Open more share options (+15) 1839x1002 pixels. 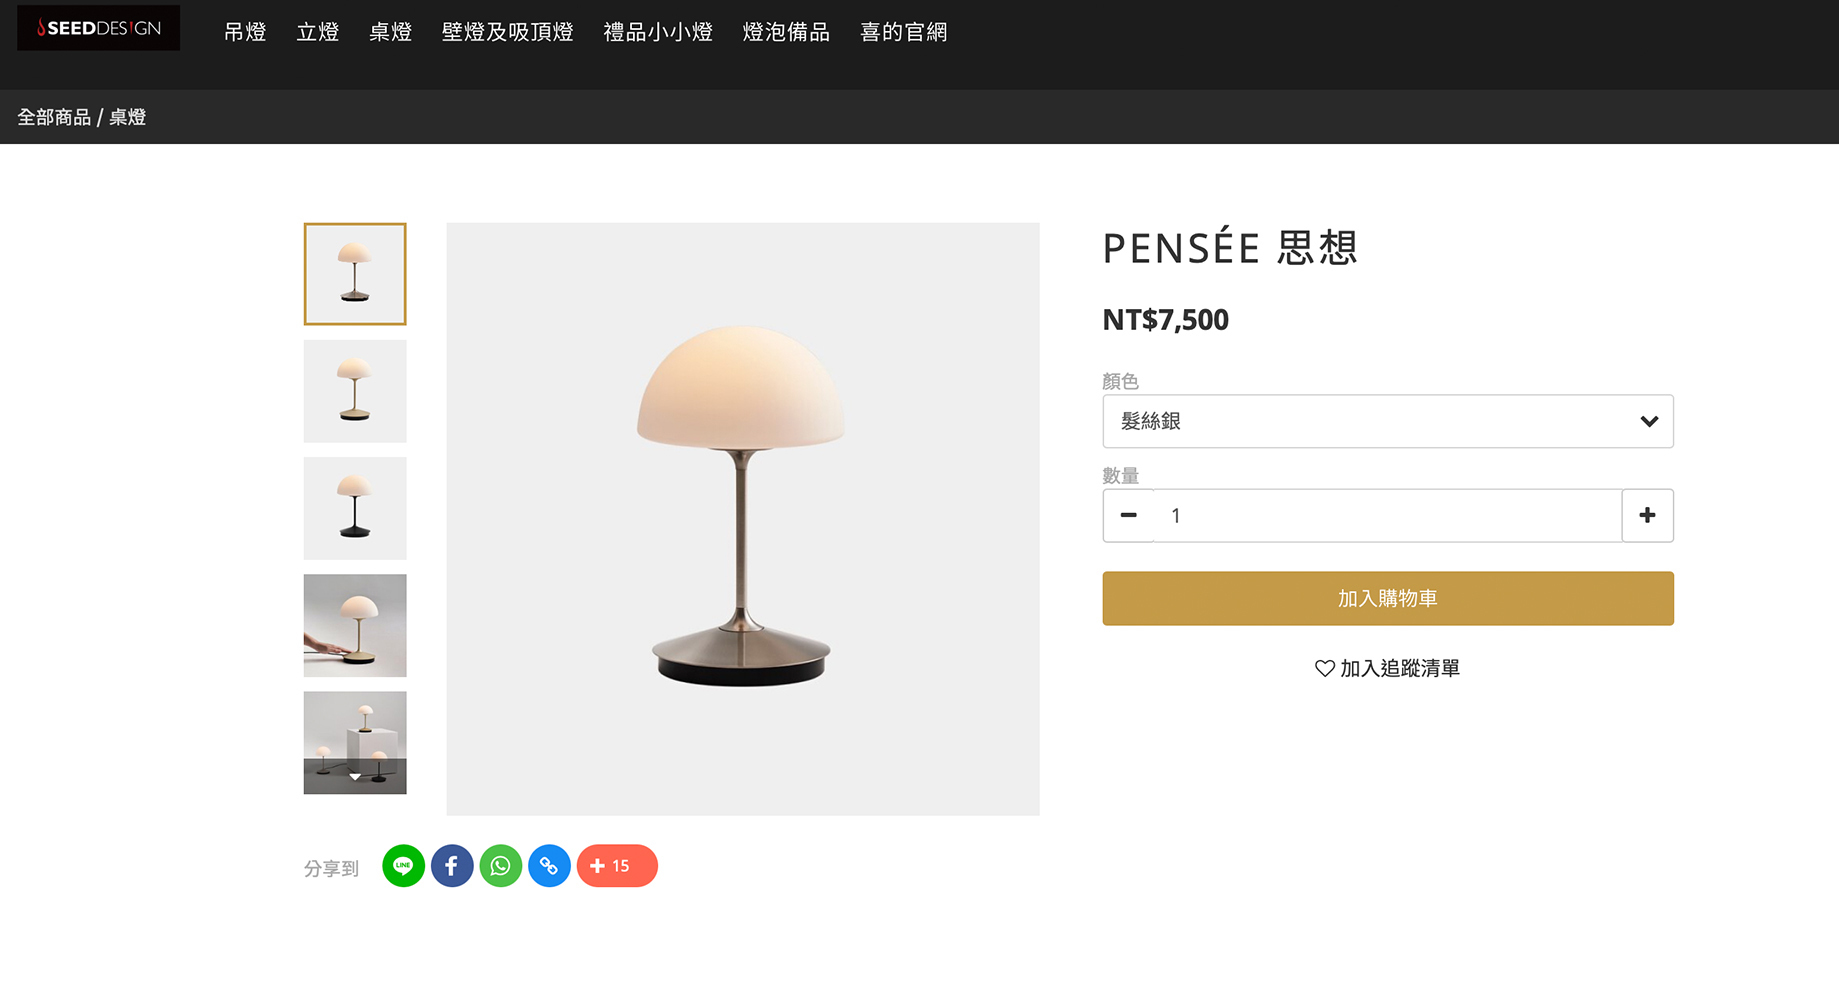[x=617, y=866]
